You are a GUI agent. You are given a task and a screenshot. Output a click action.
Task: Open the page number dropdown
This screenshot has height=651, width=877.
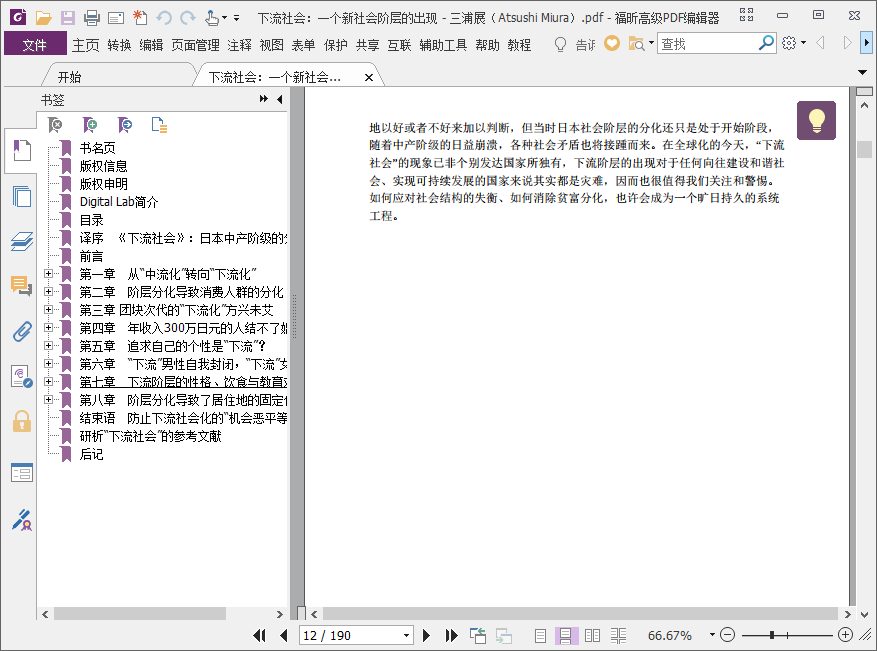(x=407, y=636)
